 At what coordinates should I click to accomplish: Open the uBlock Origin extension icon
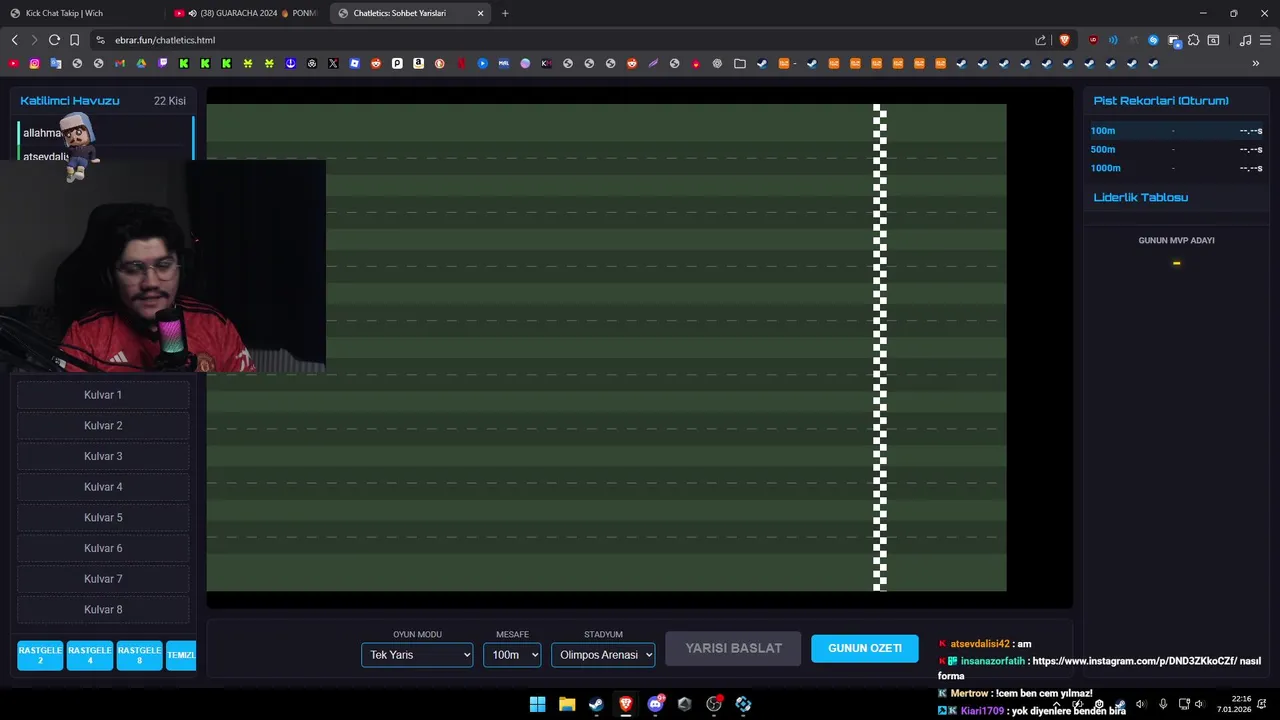point(1093,40)
